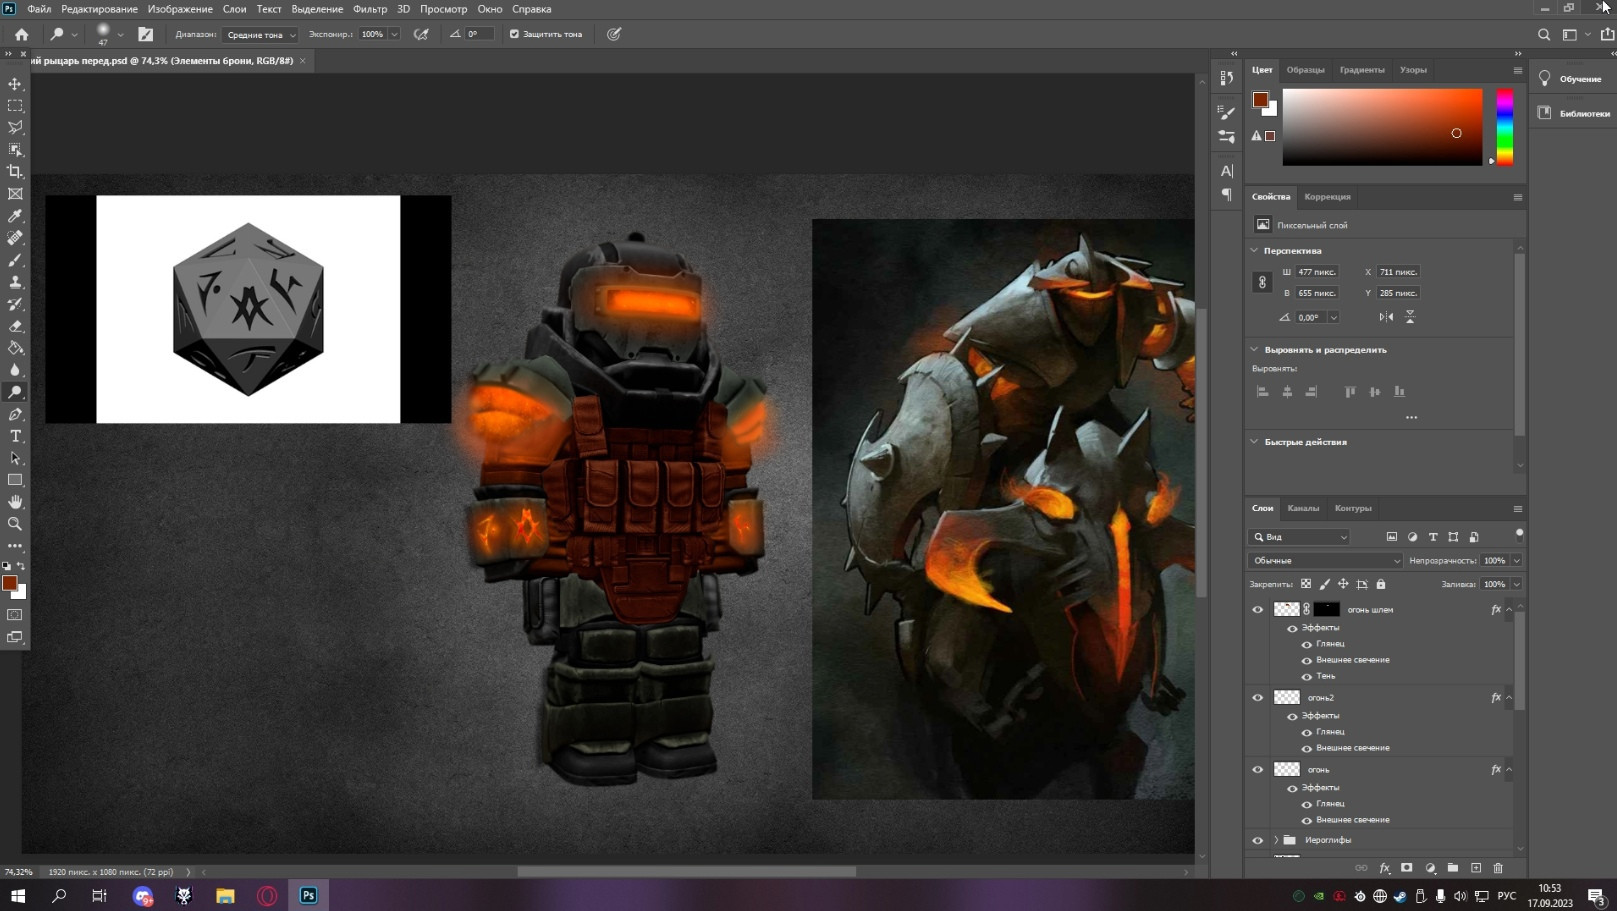Viewport: 1617px width, 911px height.
Task: Select the Frame tool
Action: point(15,194)
